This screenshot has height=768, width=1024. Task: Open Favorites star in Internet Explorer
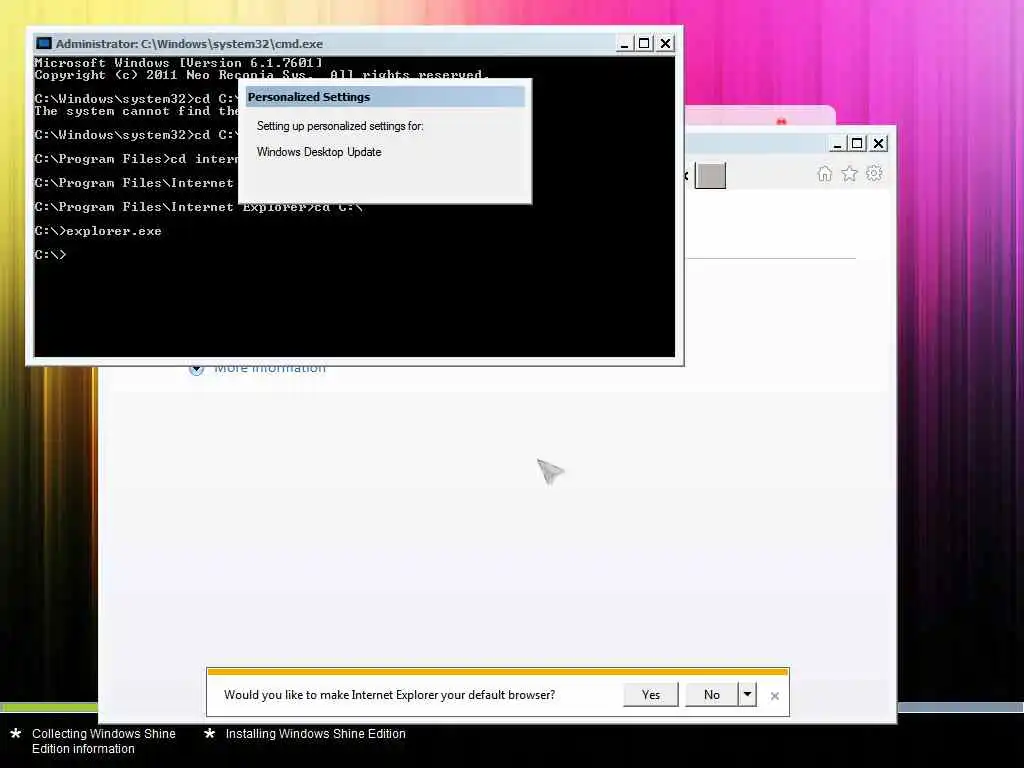[849, 174]
